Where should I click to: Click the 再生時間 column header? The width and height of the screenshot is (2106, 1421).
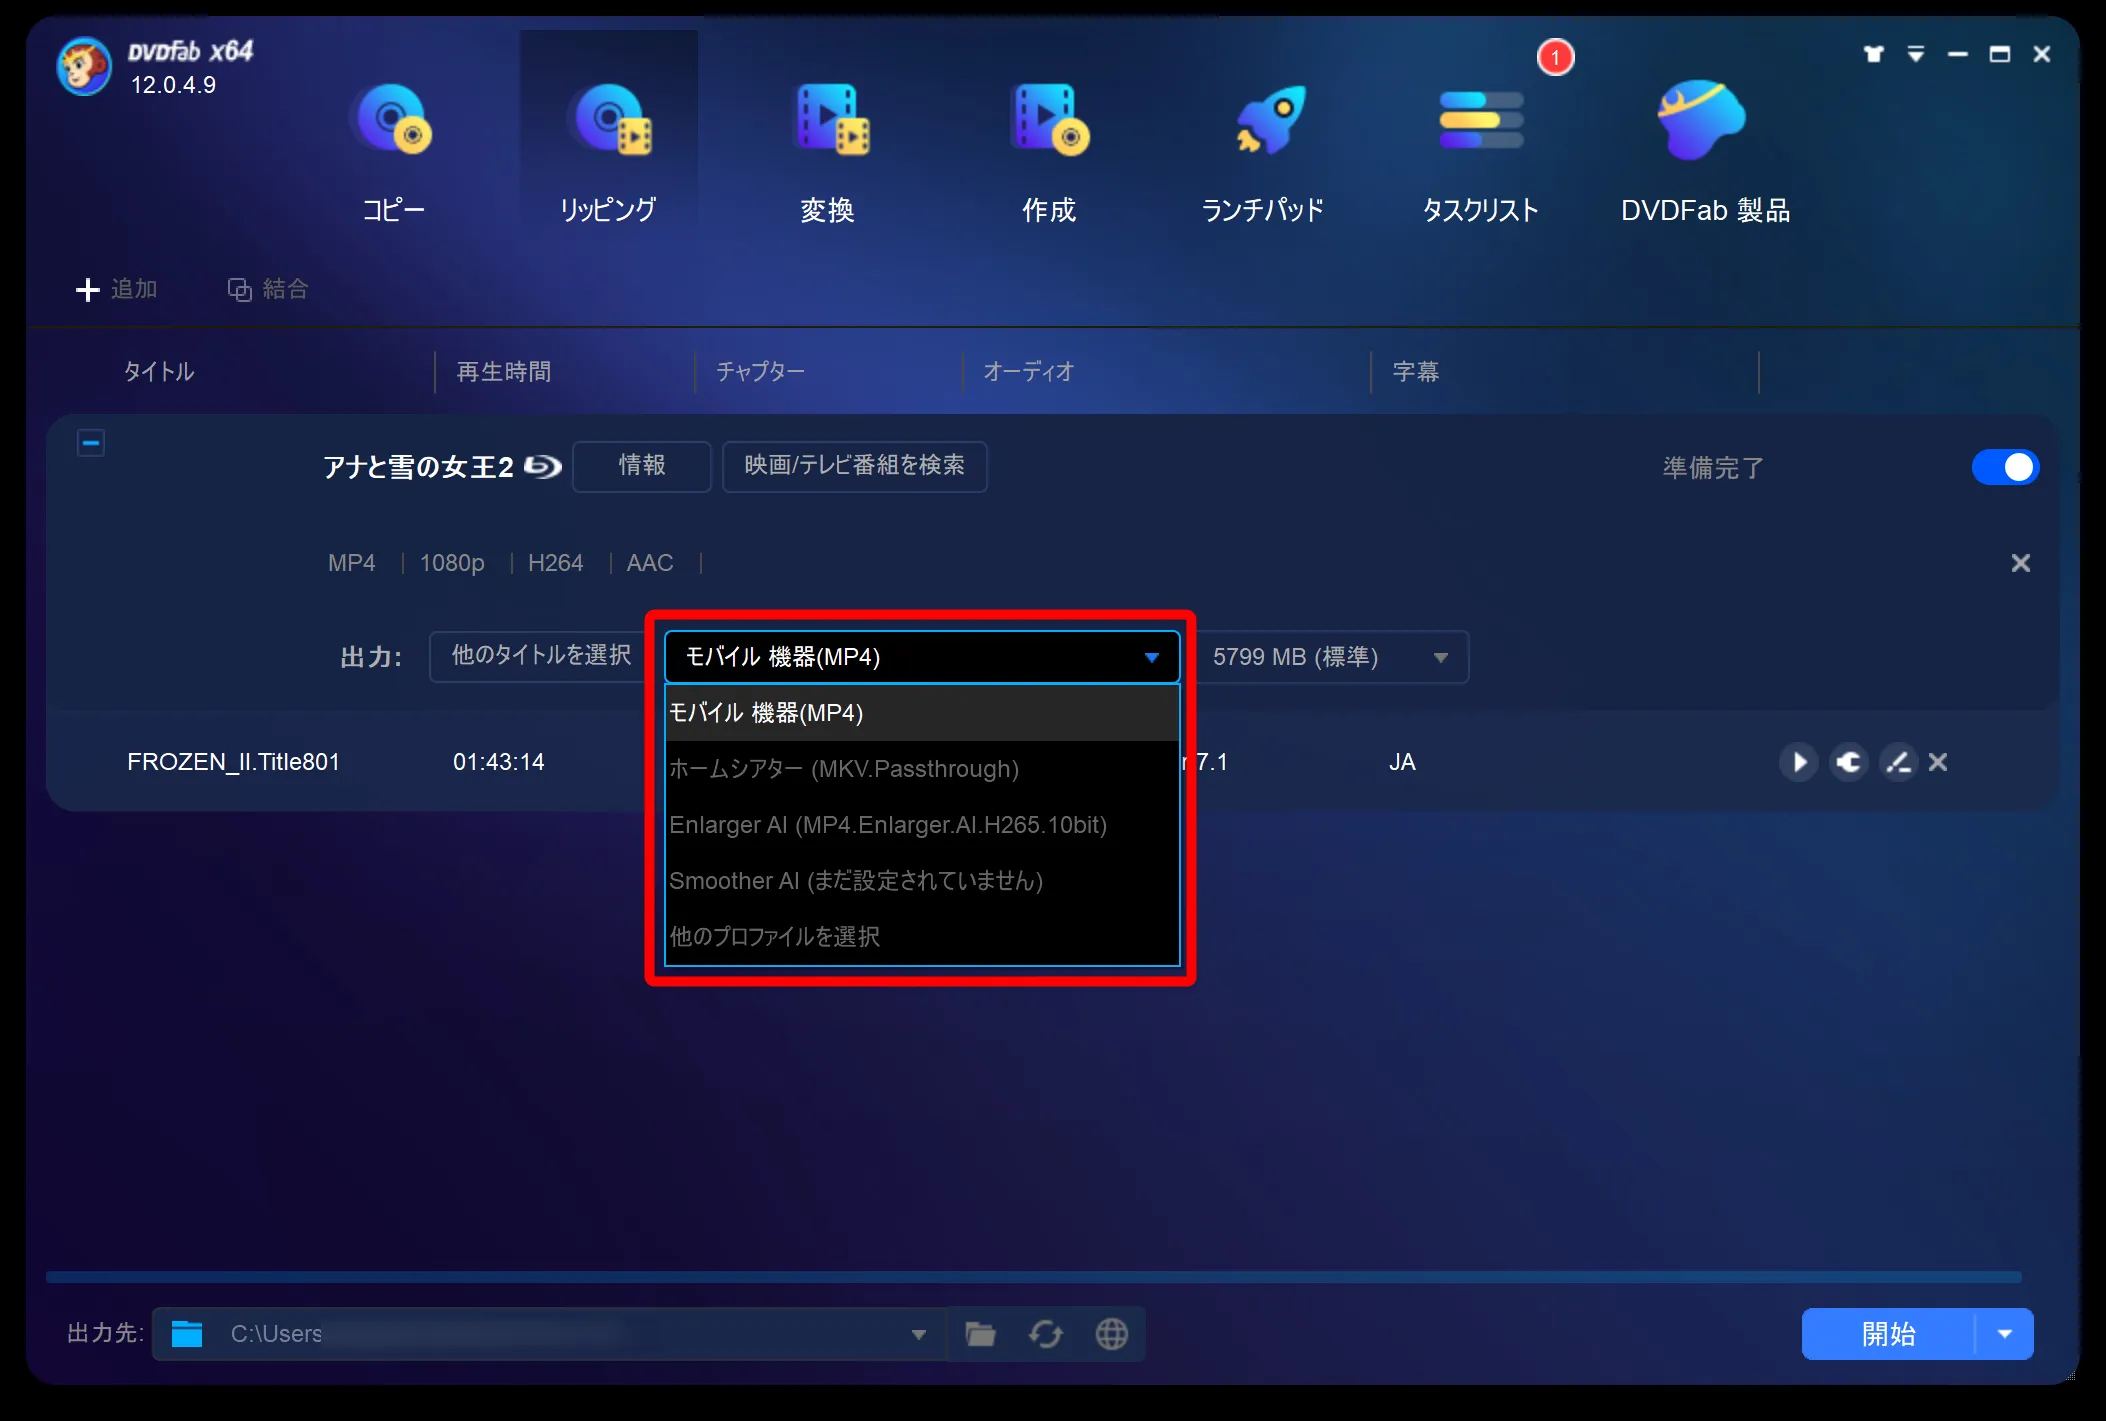tap(504, 372)
